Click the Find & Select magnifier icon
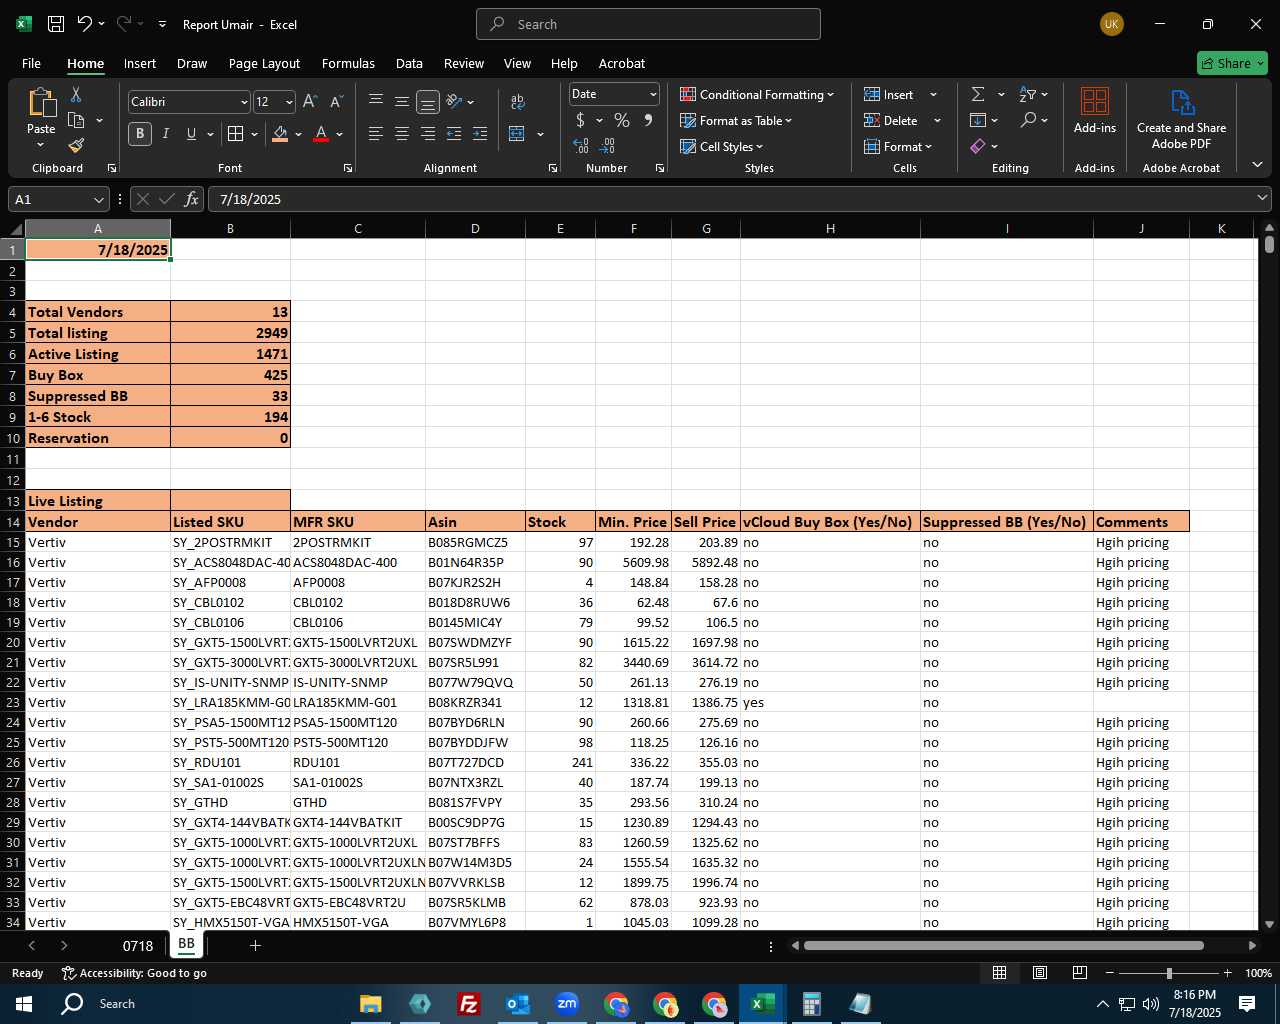The height and width of the screenshot is (1024, 1280). pyautogui.click(x=1028, y=120)
